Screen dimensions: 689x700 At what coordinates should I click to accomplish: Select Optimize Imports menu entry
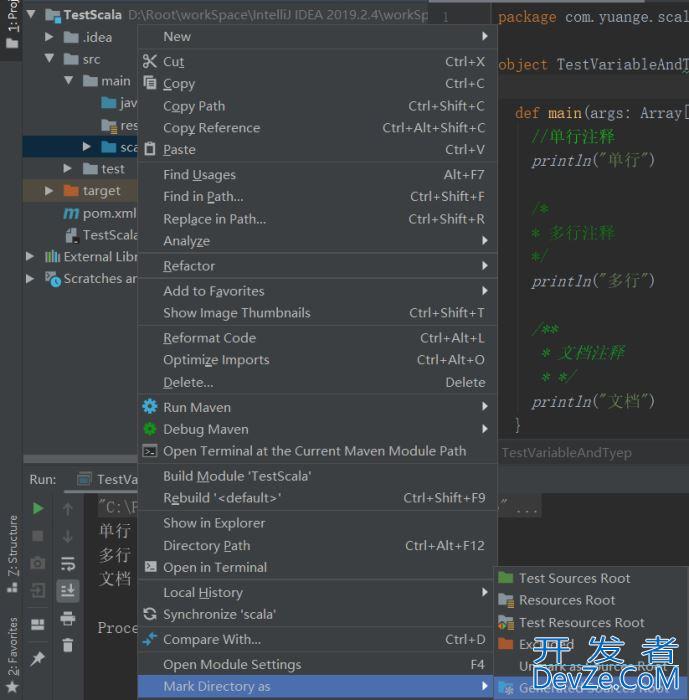(317, 360)
